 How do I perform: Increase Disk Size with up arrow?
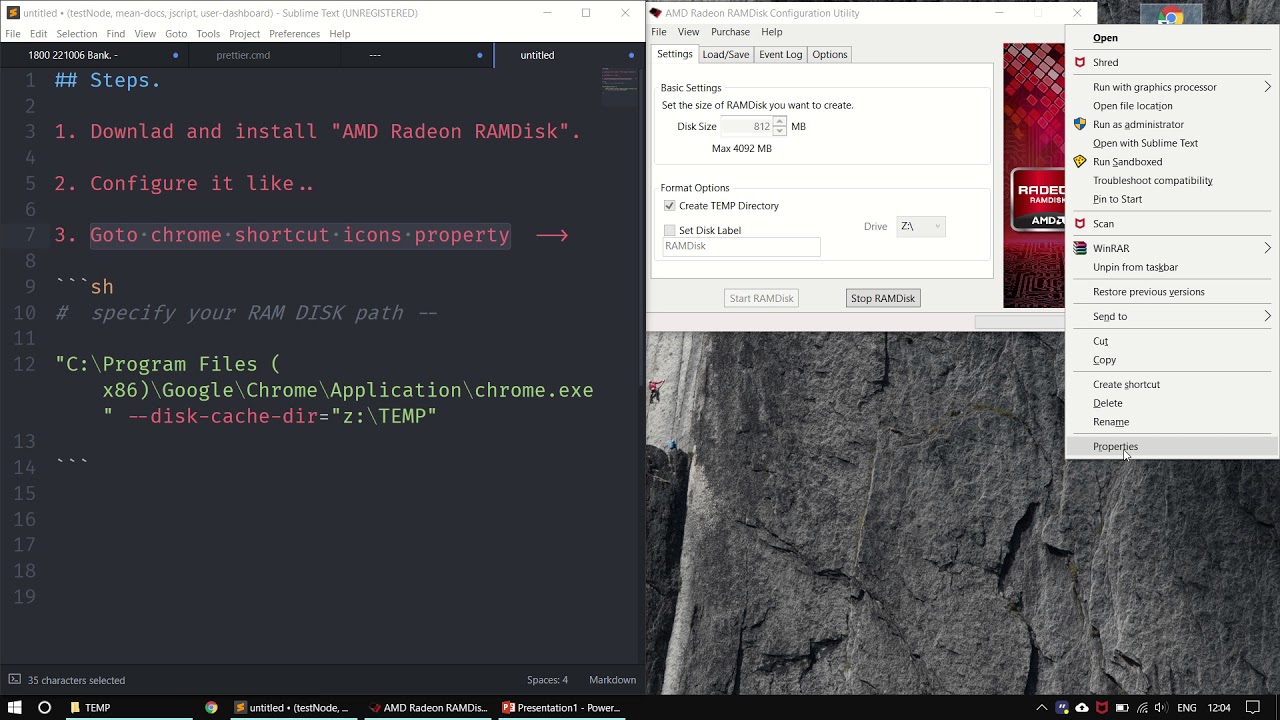(780, 122)
